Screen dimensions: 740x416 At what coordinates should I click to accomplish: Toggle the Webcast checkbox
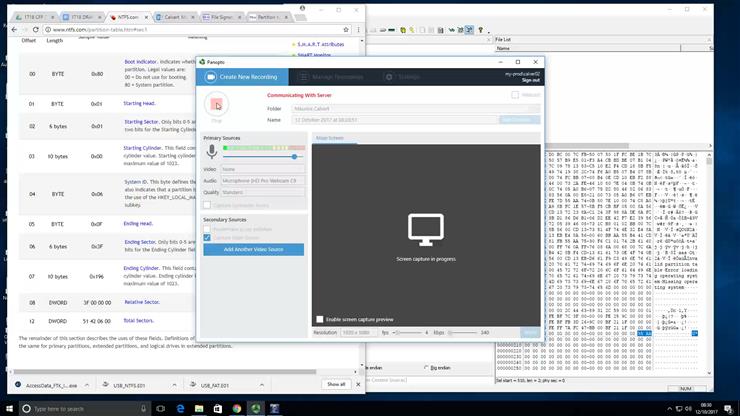point(515,95)
